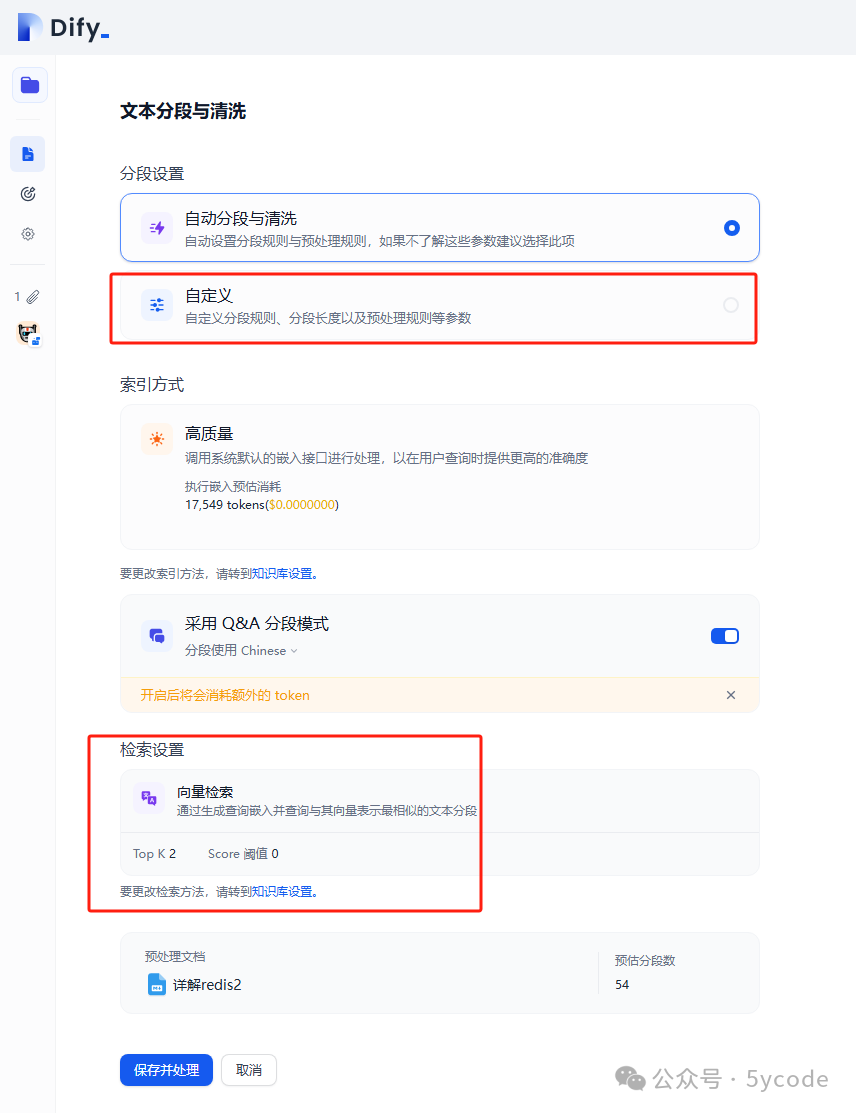Click the Score 阈值 0 value
The height and width of the screenshot is (1113, 856).
(243, 854)
